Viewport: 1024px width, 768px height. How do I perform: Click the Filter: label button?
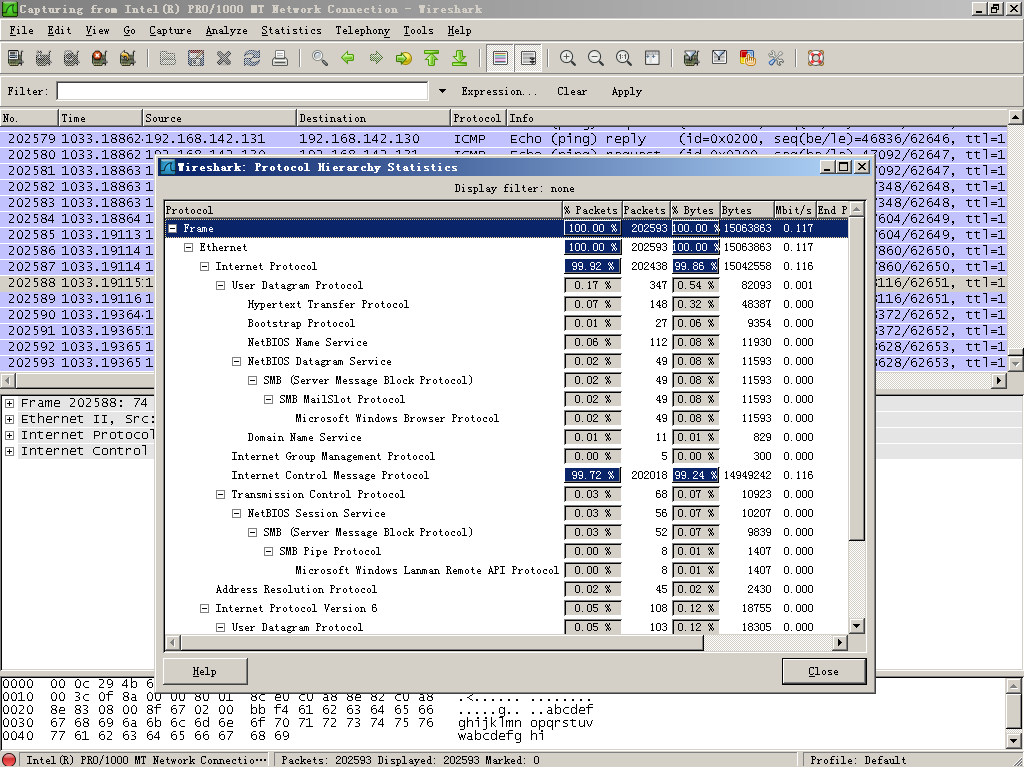point(28,91)
